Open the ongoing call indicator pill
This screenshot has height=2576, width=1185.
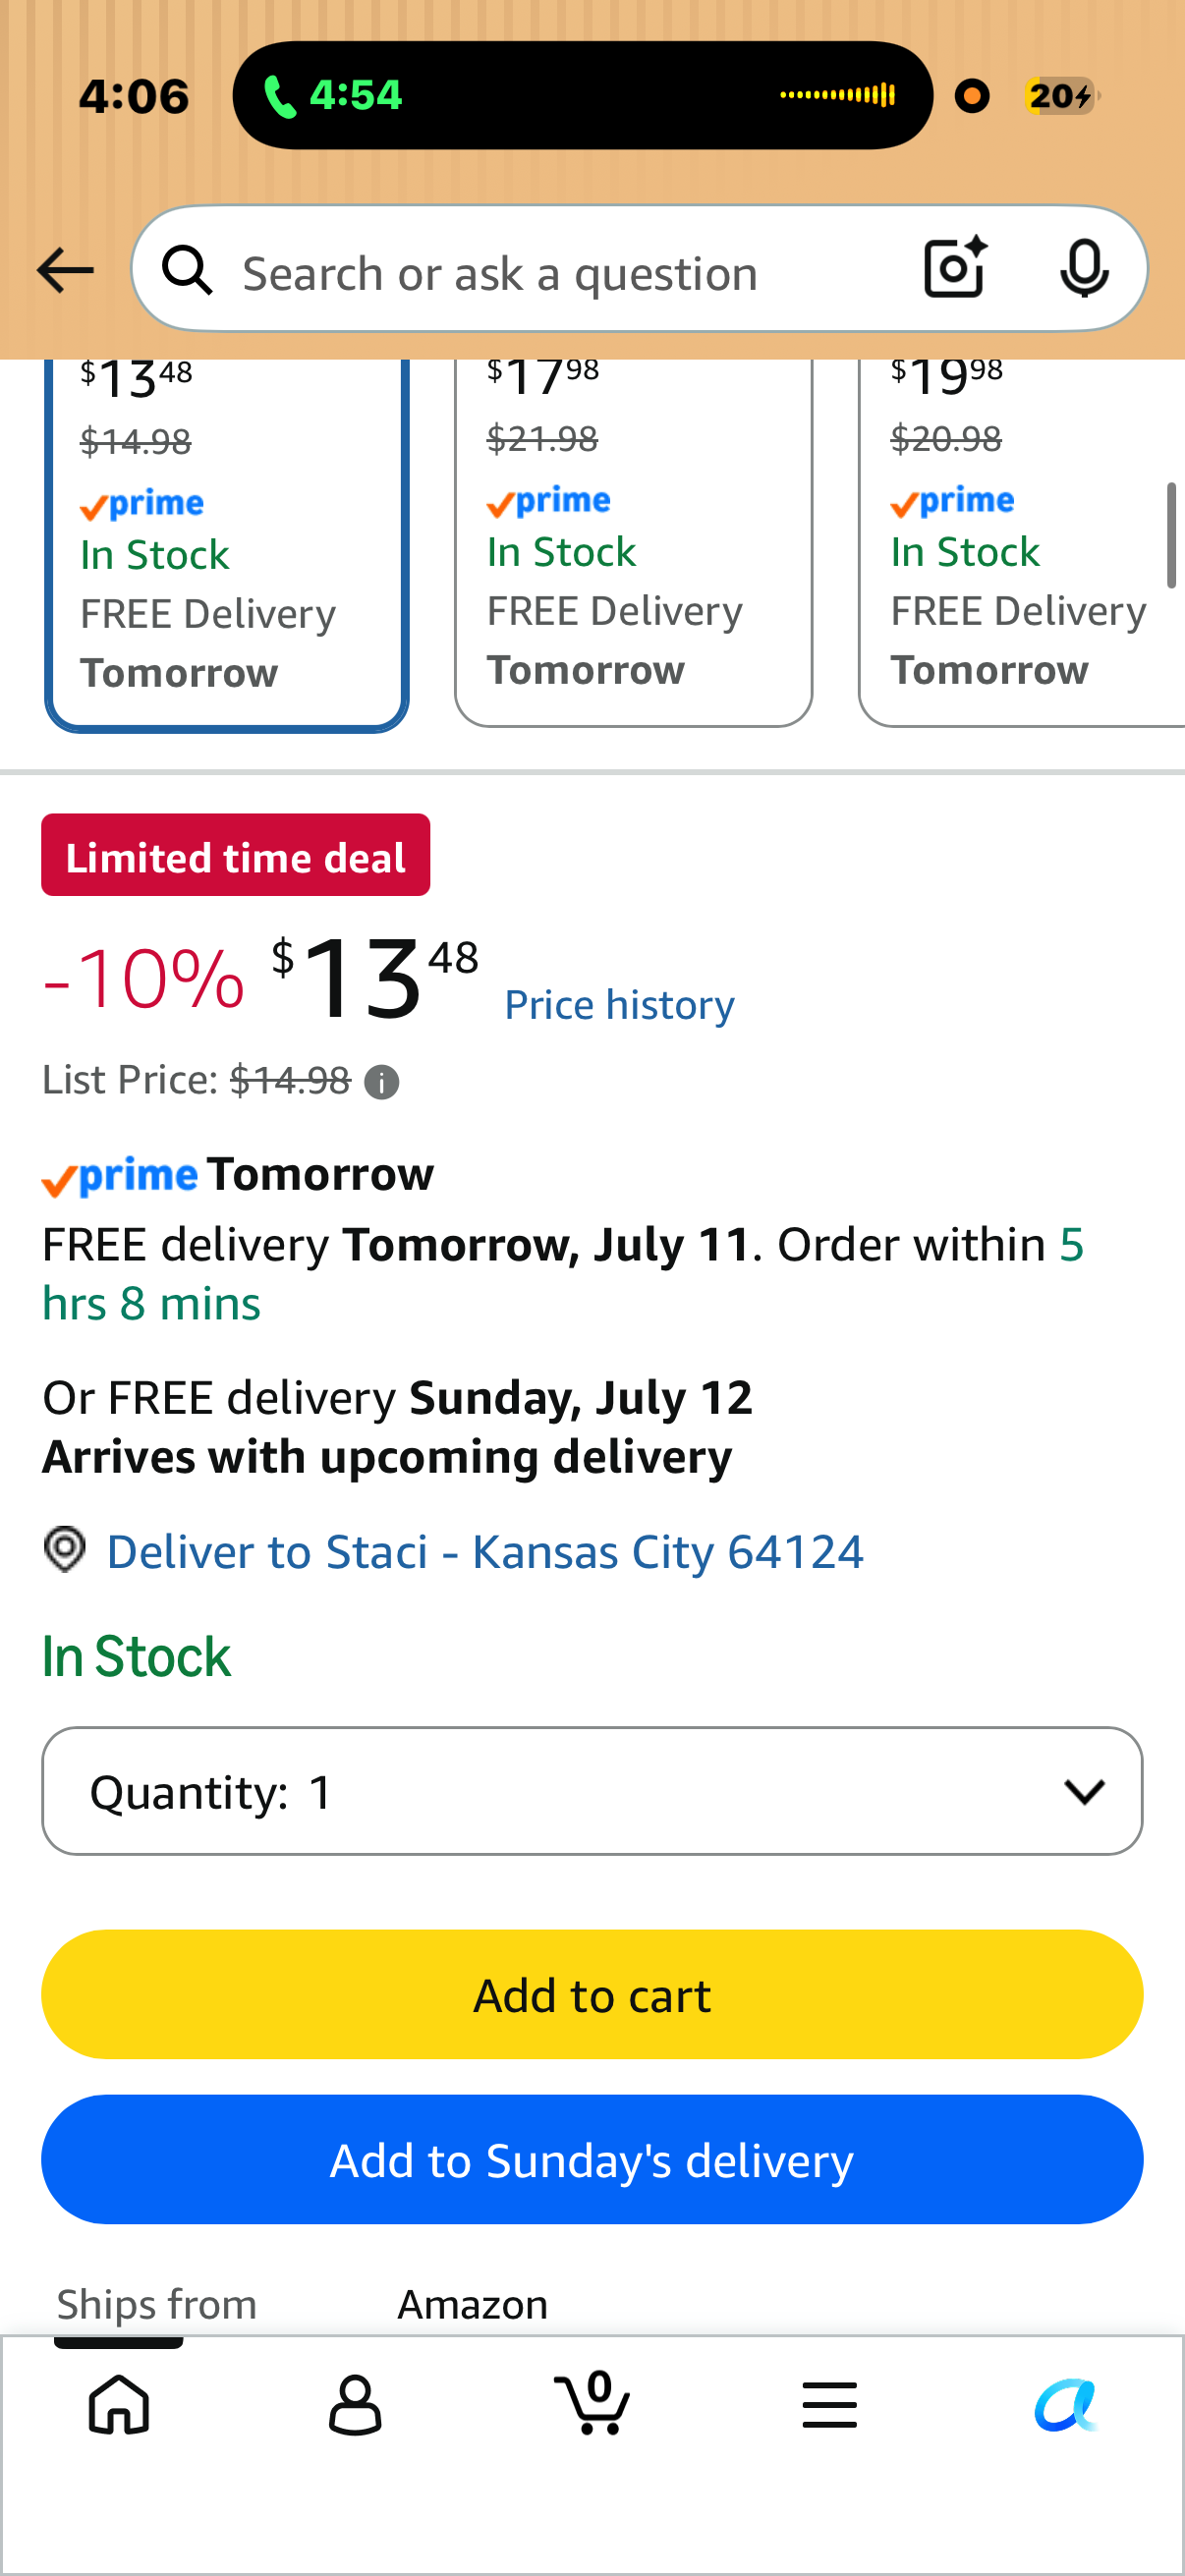(582, 95)
